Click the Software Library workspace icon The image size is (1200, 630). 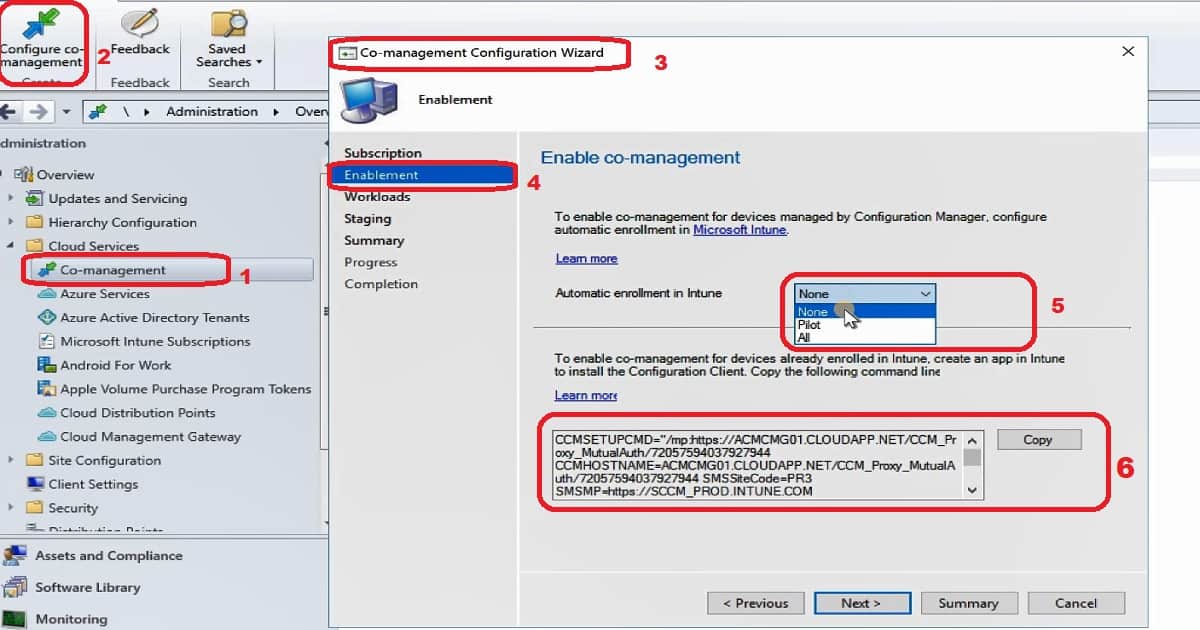[x=14, y=587]
